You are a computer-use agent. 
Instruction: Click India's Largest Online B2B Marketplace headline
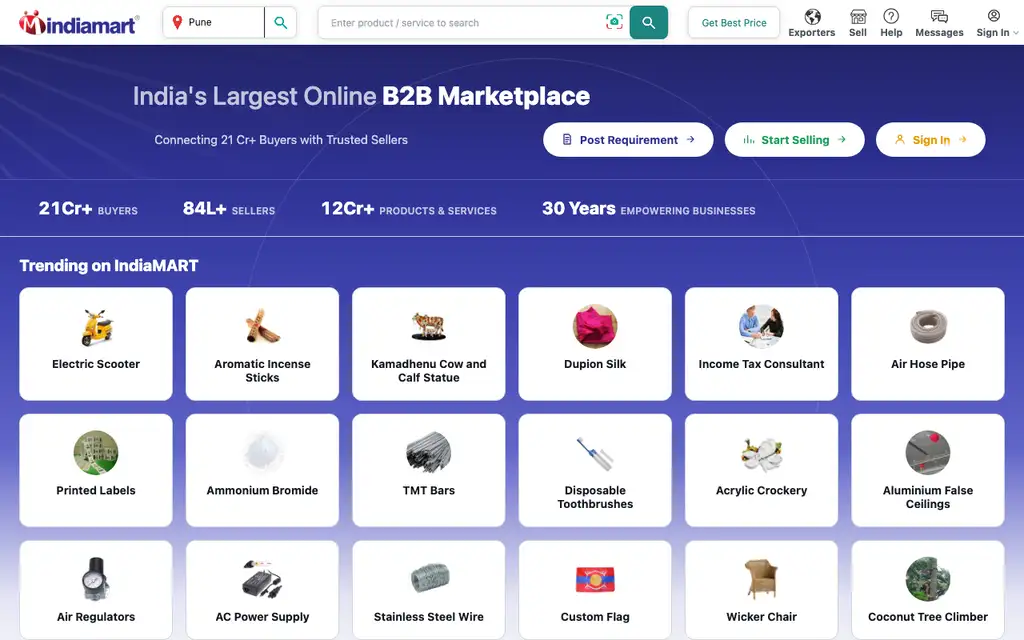pyautogui.click(x=361, y=96)
